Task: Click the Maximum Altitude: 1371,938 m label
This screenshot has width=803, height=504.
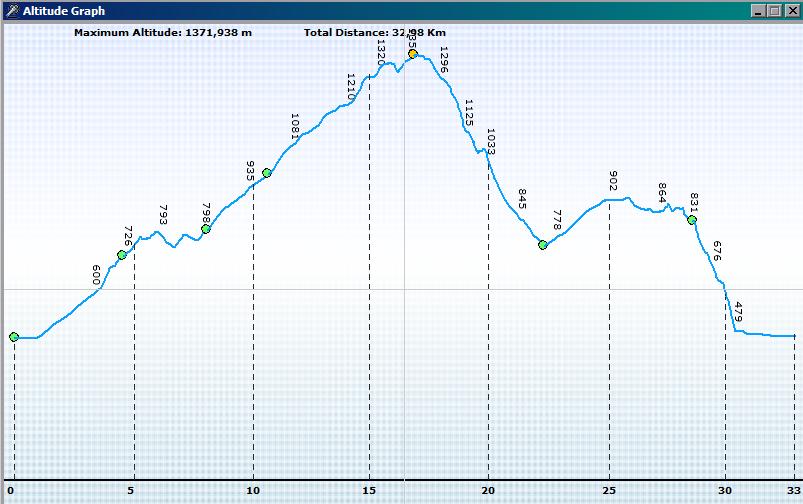Action: 163,33
